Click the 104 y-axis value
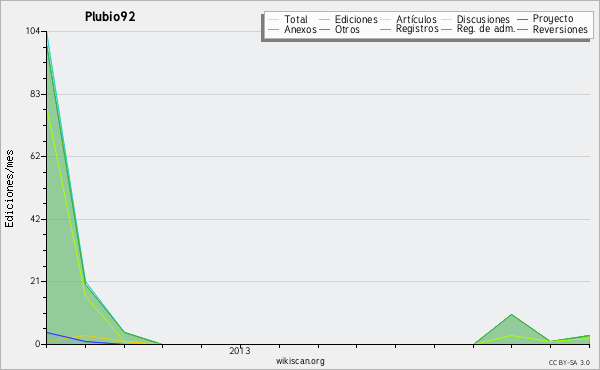This screenshot has width=600, height=370. pyautogui.click(x=33, y=31)
